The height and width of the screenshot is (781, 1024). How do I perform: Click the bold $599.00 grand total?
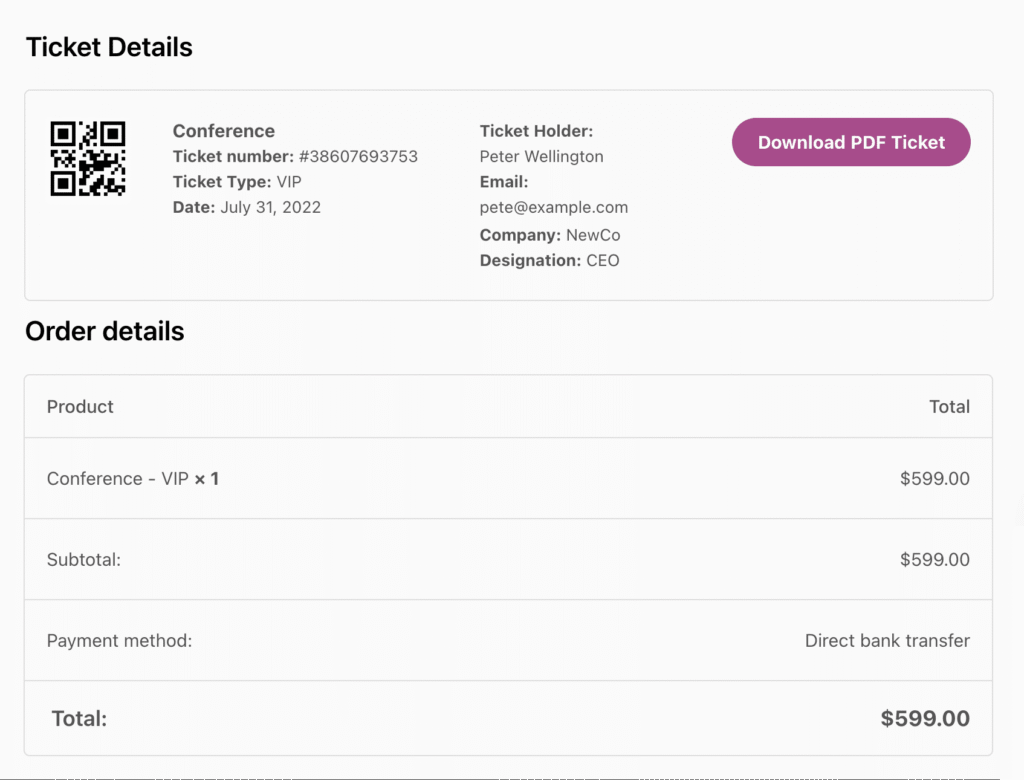coord(925,718)
